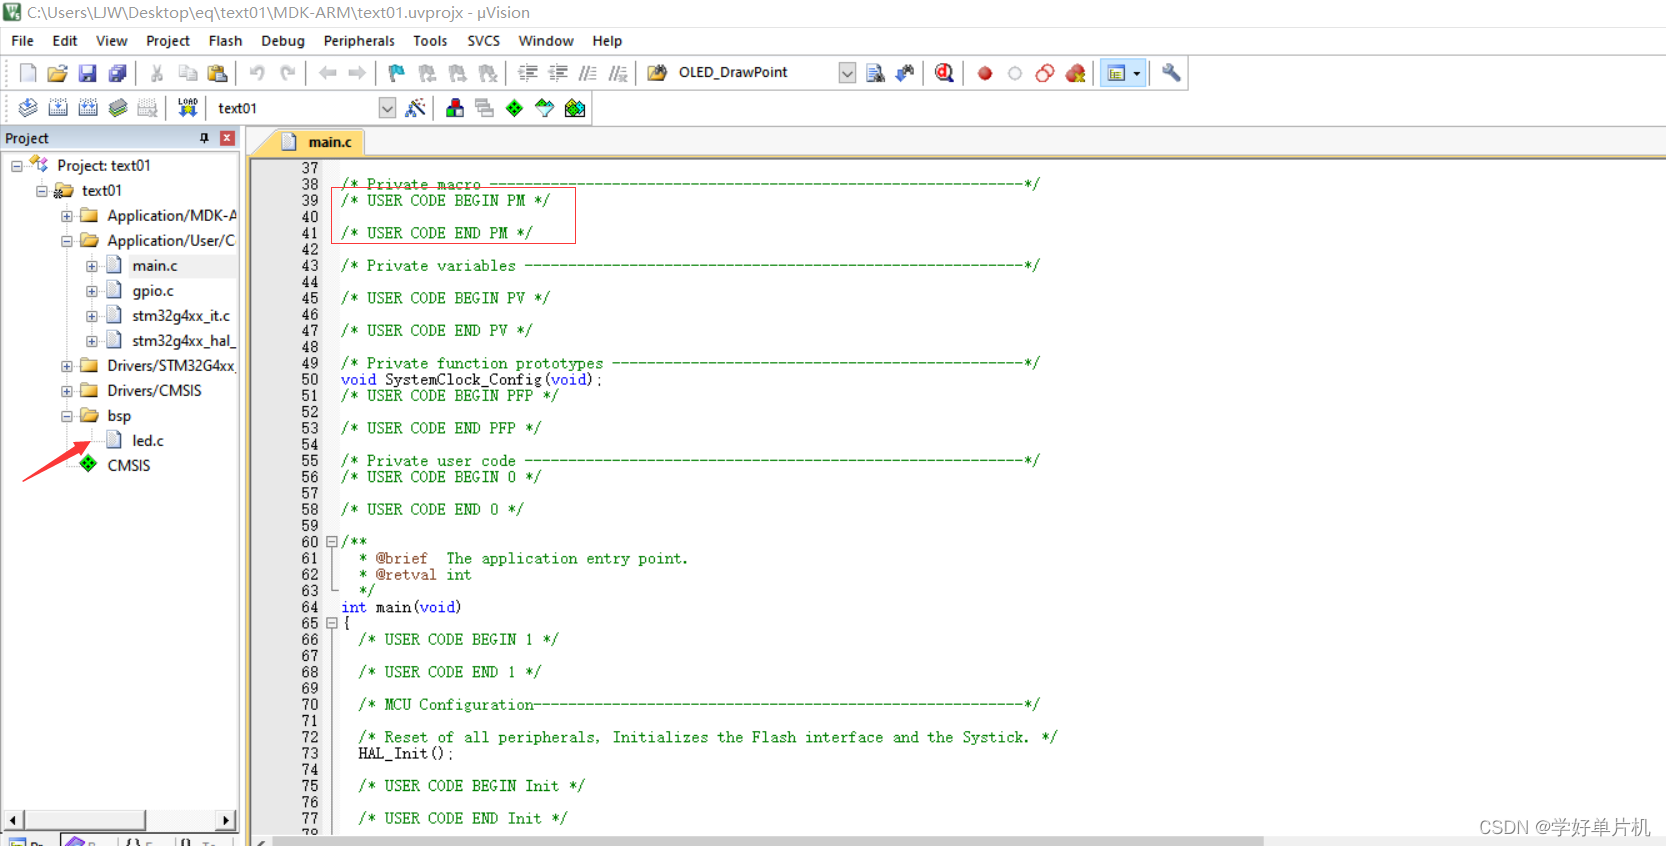
Task: Build target files icon
Action: (x=58, y=108)
